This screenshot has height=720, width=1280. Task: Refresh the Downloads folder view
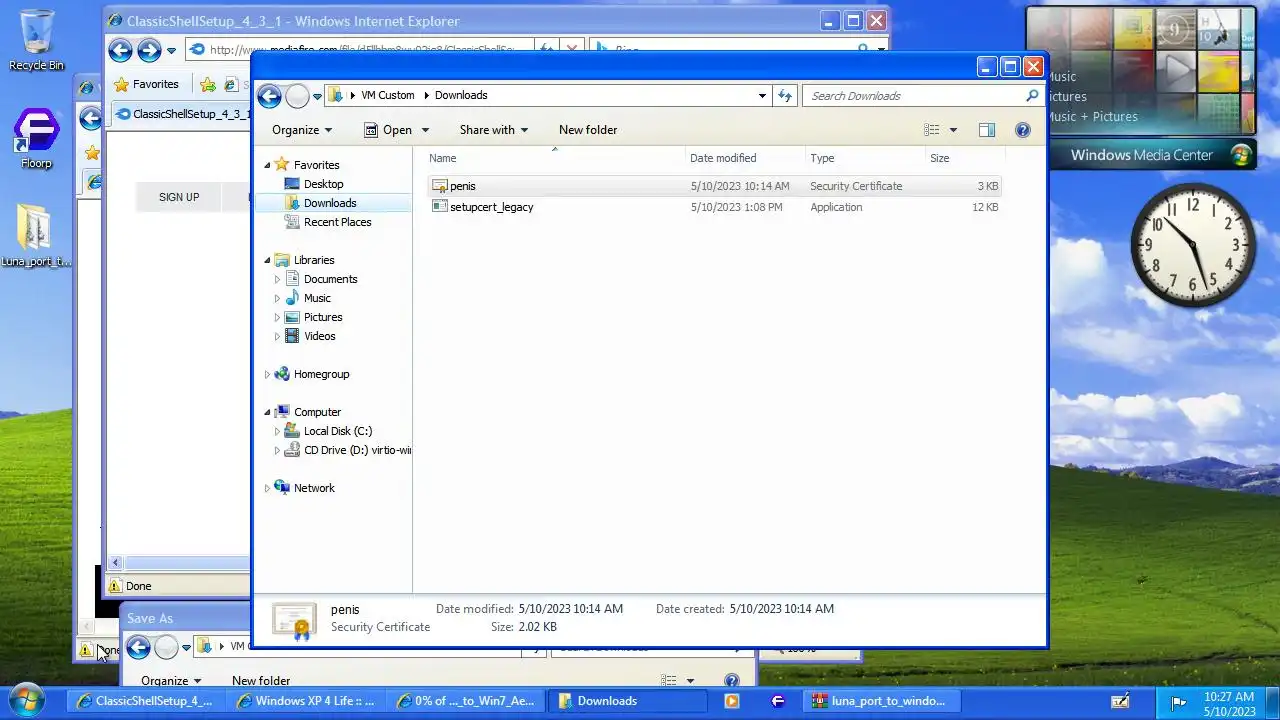785,96
